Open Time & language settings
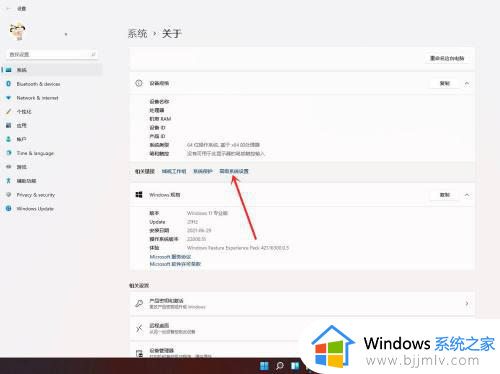 pyautogui.click(x=52, y=153)
